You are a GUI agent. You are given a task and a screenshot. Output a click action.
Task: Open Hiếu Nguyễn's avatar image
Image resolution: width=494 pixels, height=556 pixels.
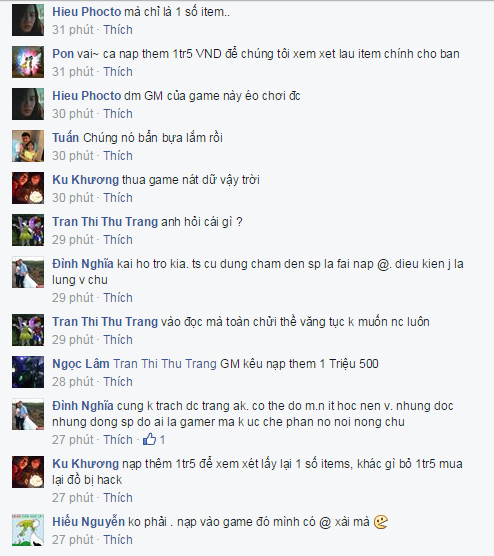pos(28,530)
